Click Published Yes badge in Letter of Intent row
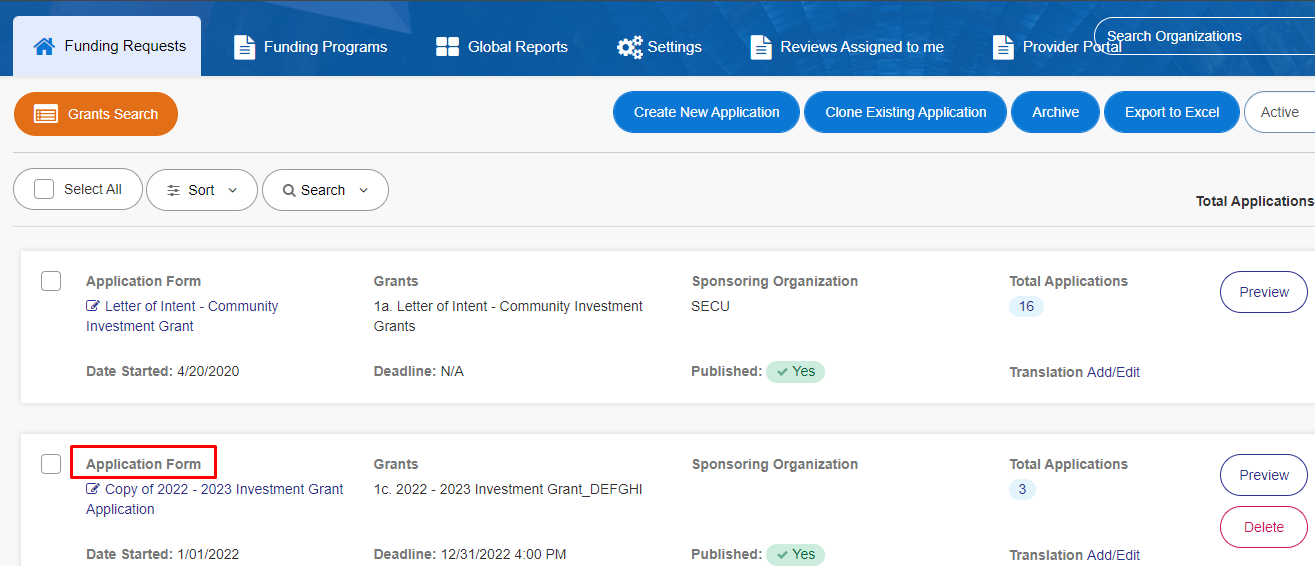 795,371
